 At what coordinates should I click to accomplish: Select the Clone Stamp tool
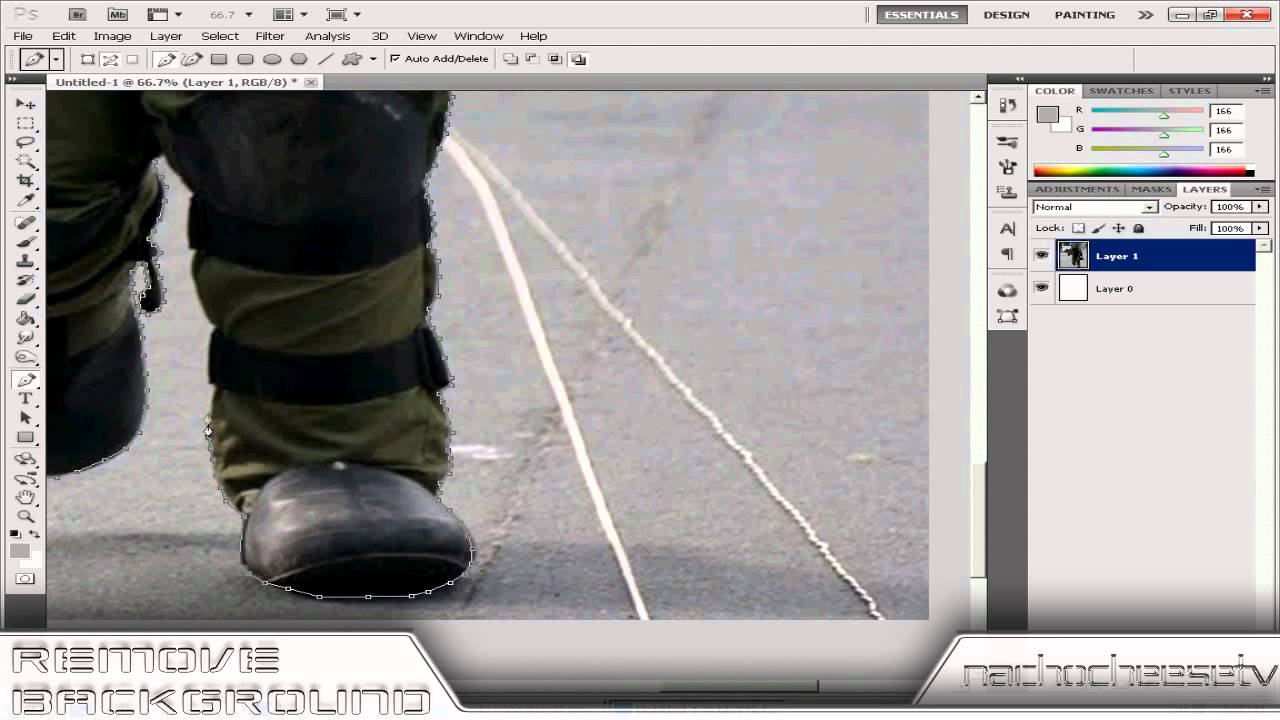click(x=26, y=261)
